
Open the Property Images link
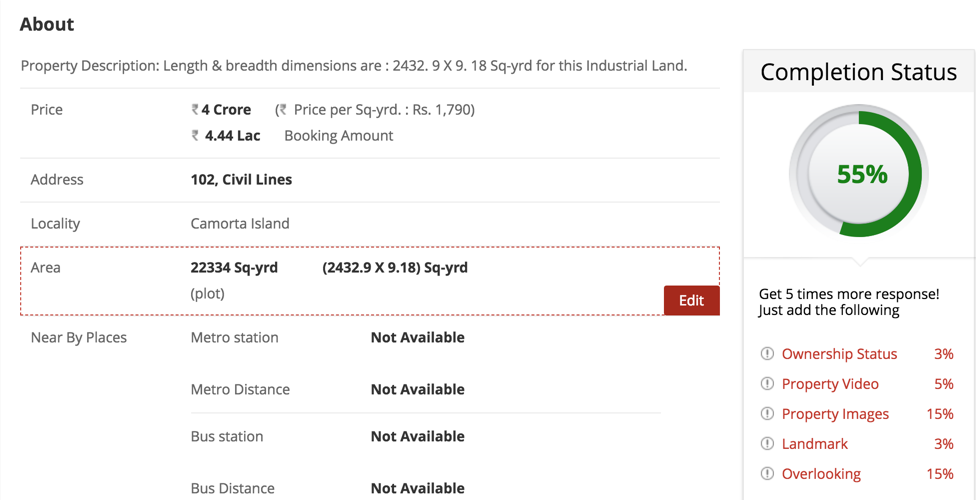(835, 414)
